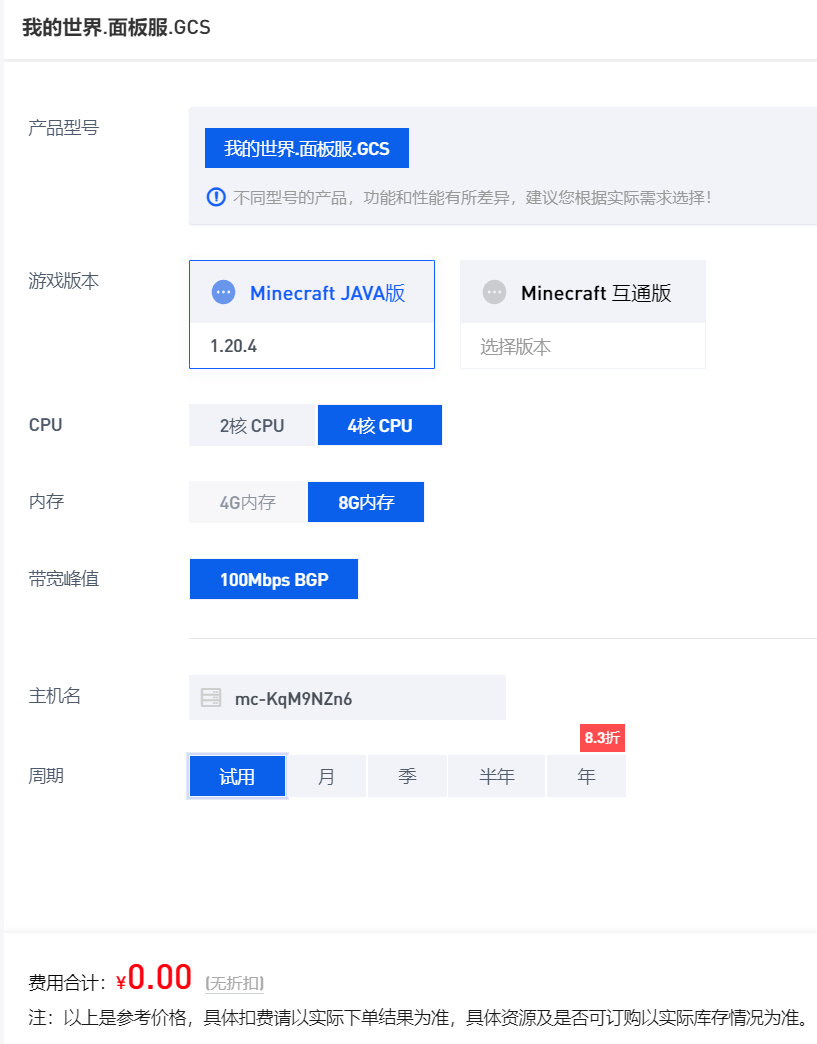This screenshot has height=1044, width=817.
Task: Click the 费用合计 label
Action: (x=67, y=983)
